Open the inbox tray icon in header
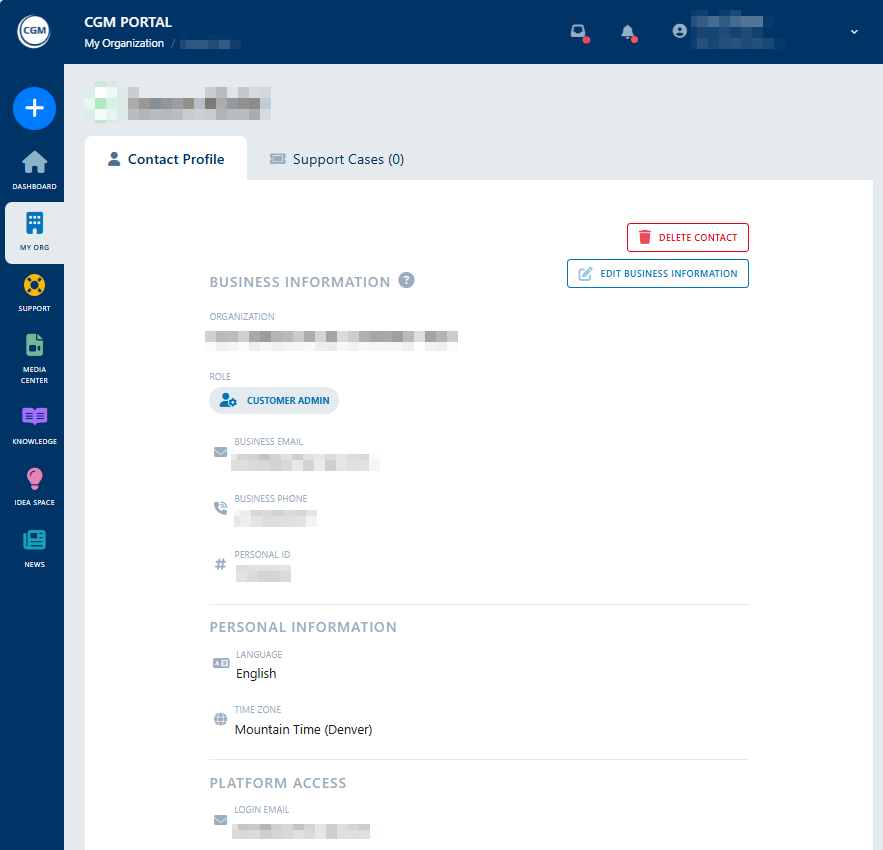This screenshot has height=850, width=883. (x=579, y=32)
